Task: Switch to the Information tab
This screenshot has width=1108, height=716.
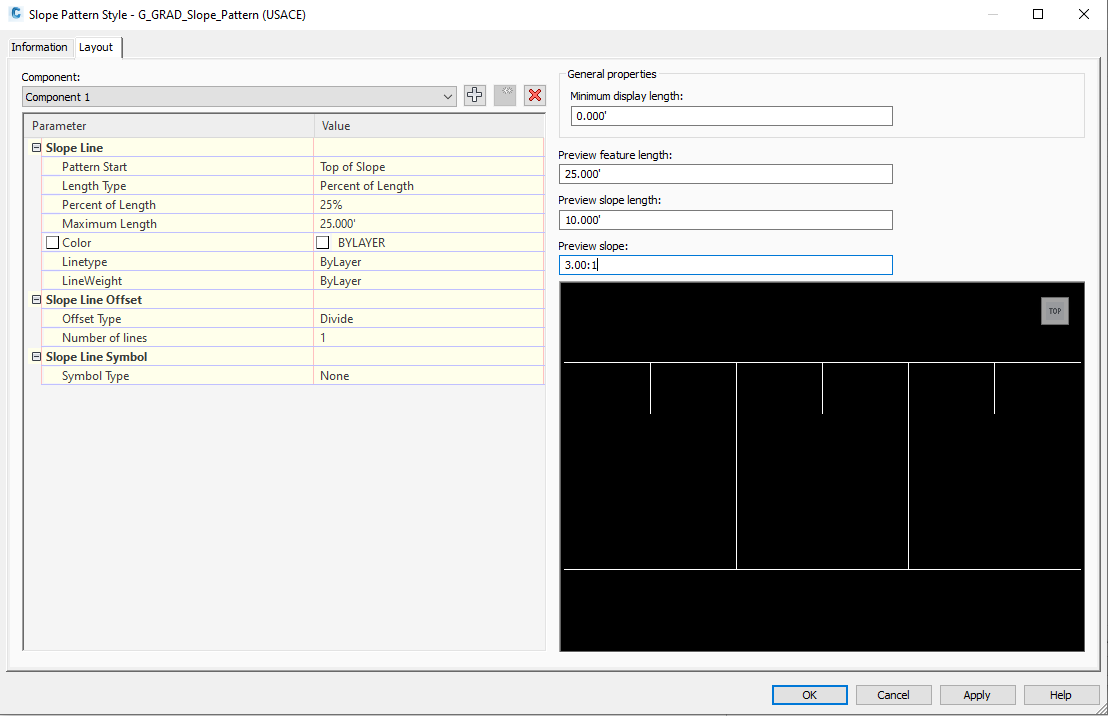Action: click(40, 47)
